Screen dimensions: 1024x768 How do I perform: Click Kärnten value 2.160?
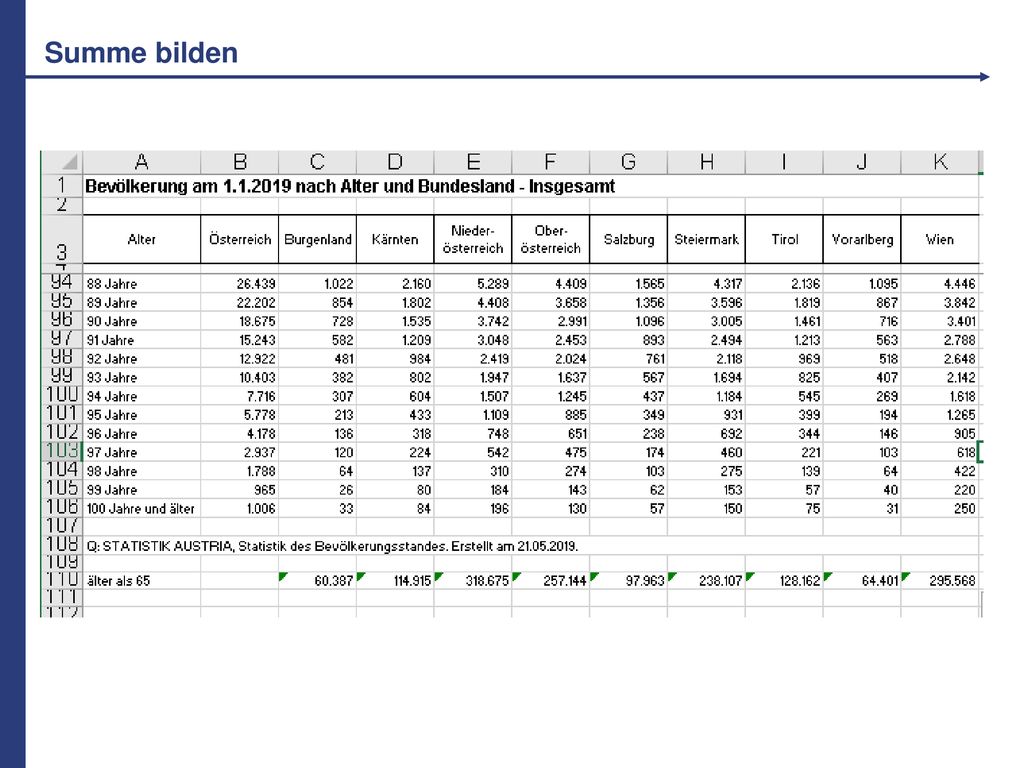pyautogui.click(x=395, y=283)
